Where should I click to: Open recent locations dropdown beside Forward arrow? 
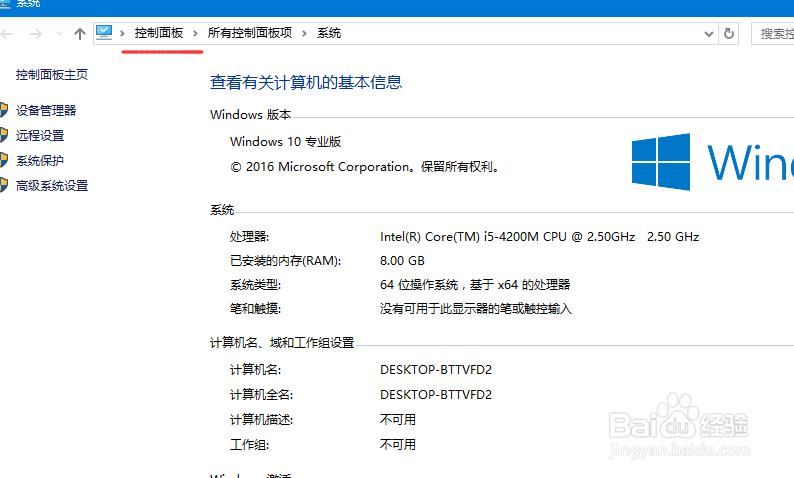coord(59,34)
